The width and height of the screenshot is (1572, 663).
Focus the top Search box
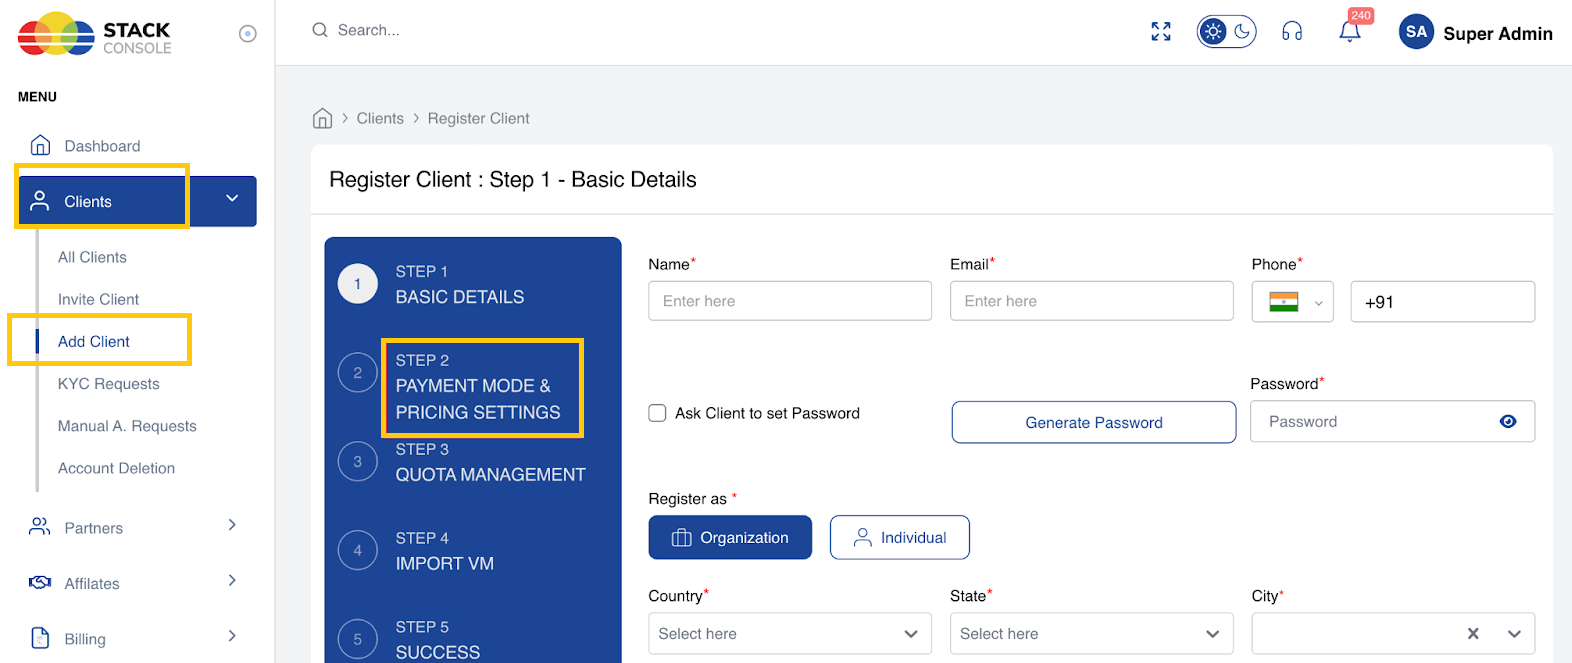tap(368, 30)
